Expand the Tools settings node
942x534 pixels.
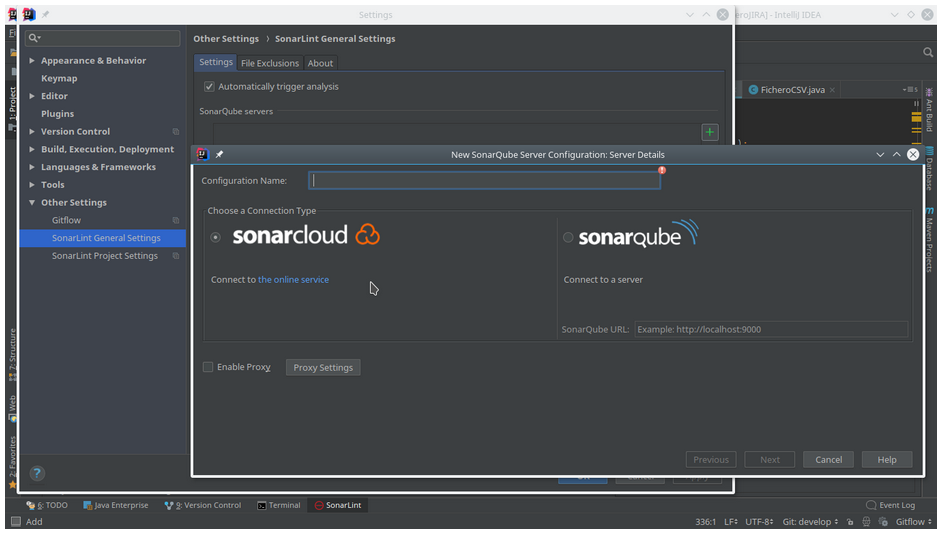(32, 185)
